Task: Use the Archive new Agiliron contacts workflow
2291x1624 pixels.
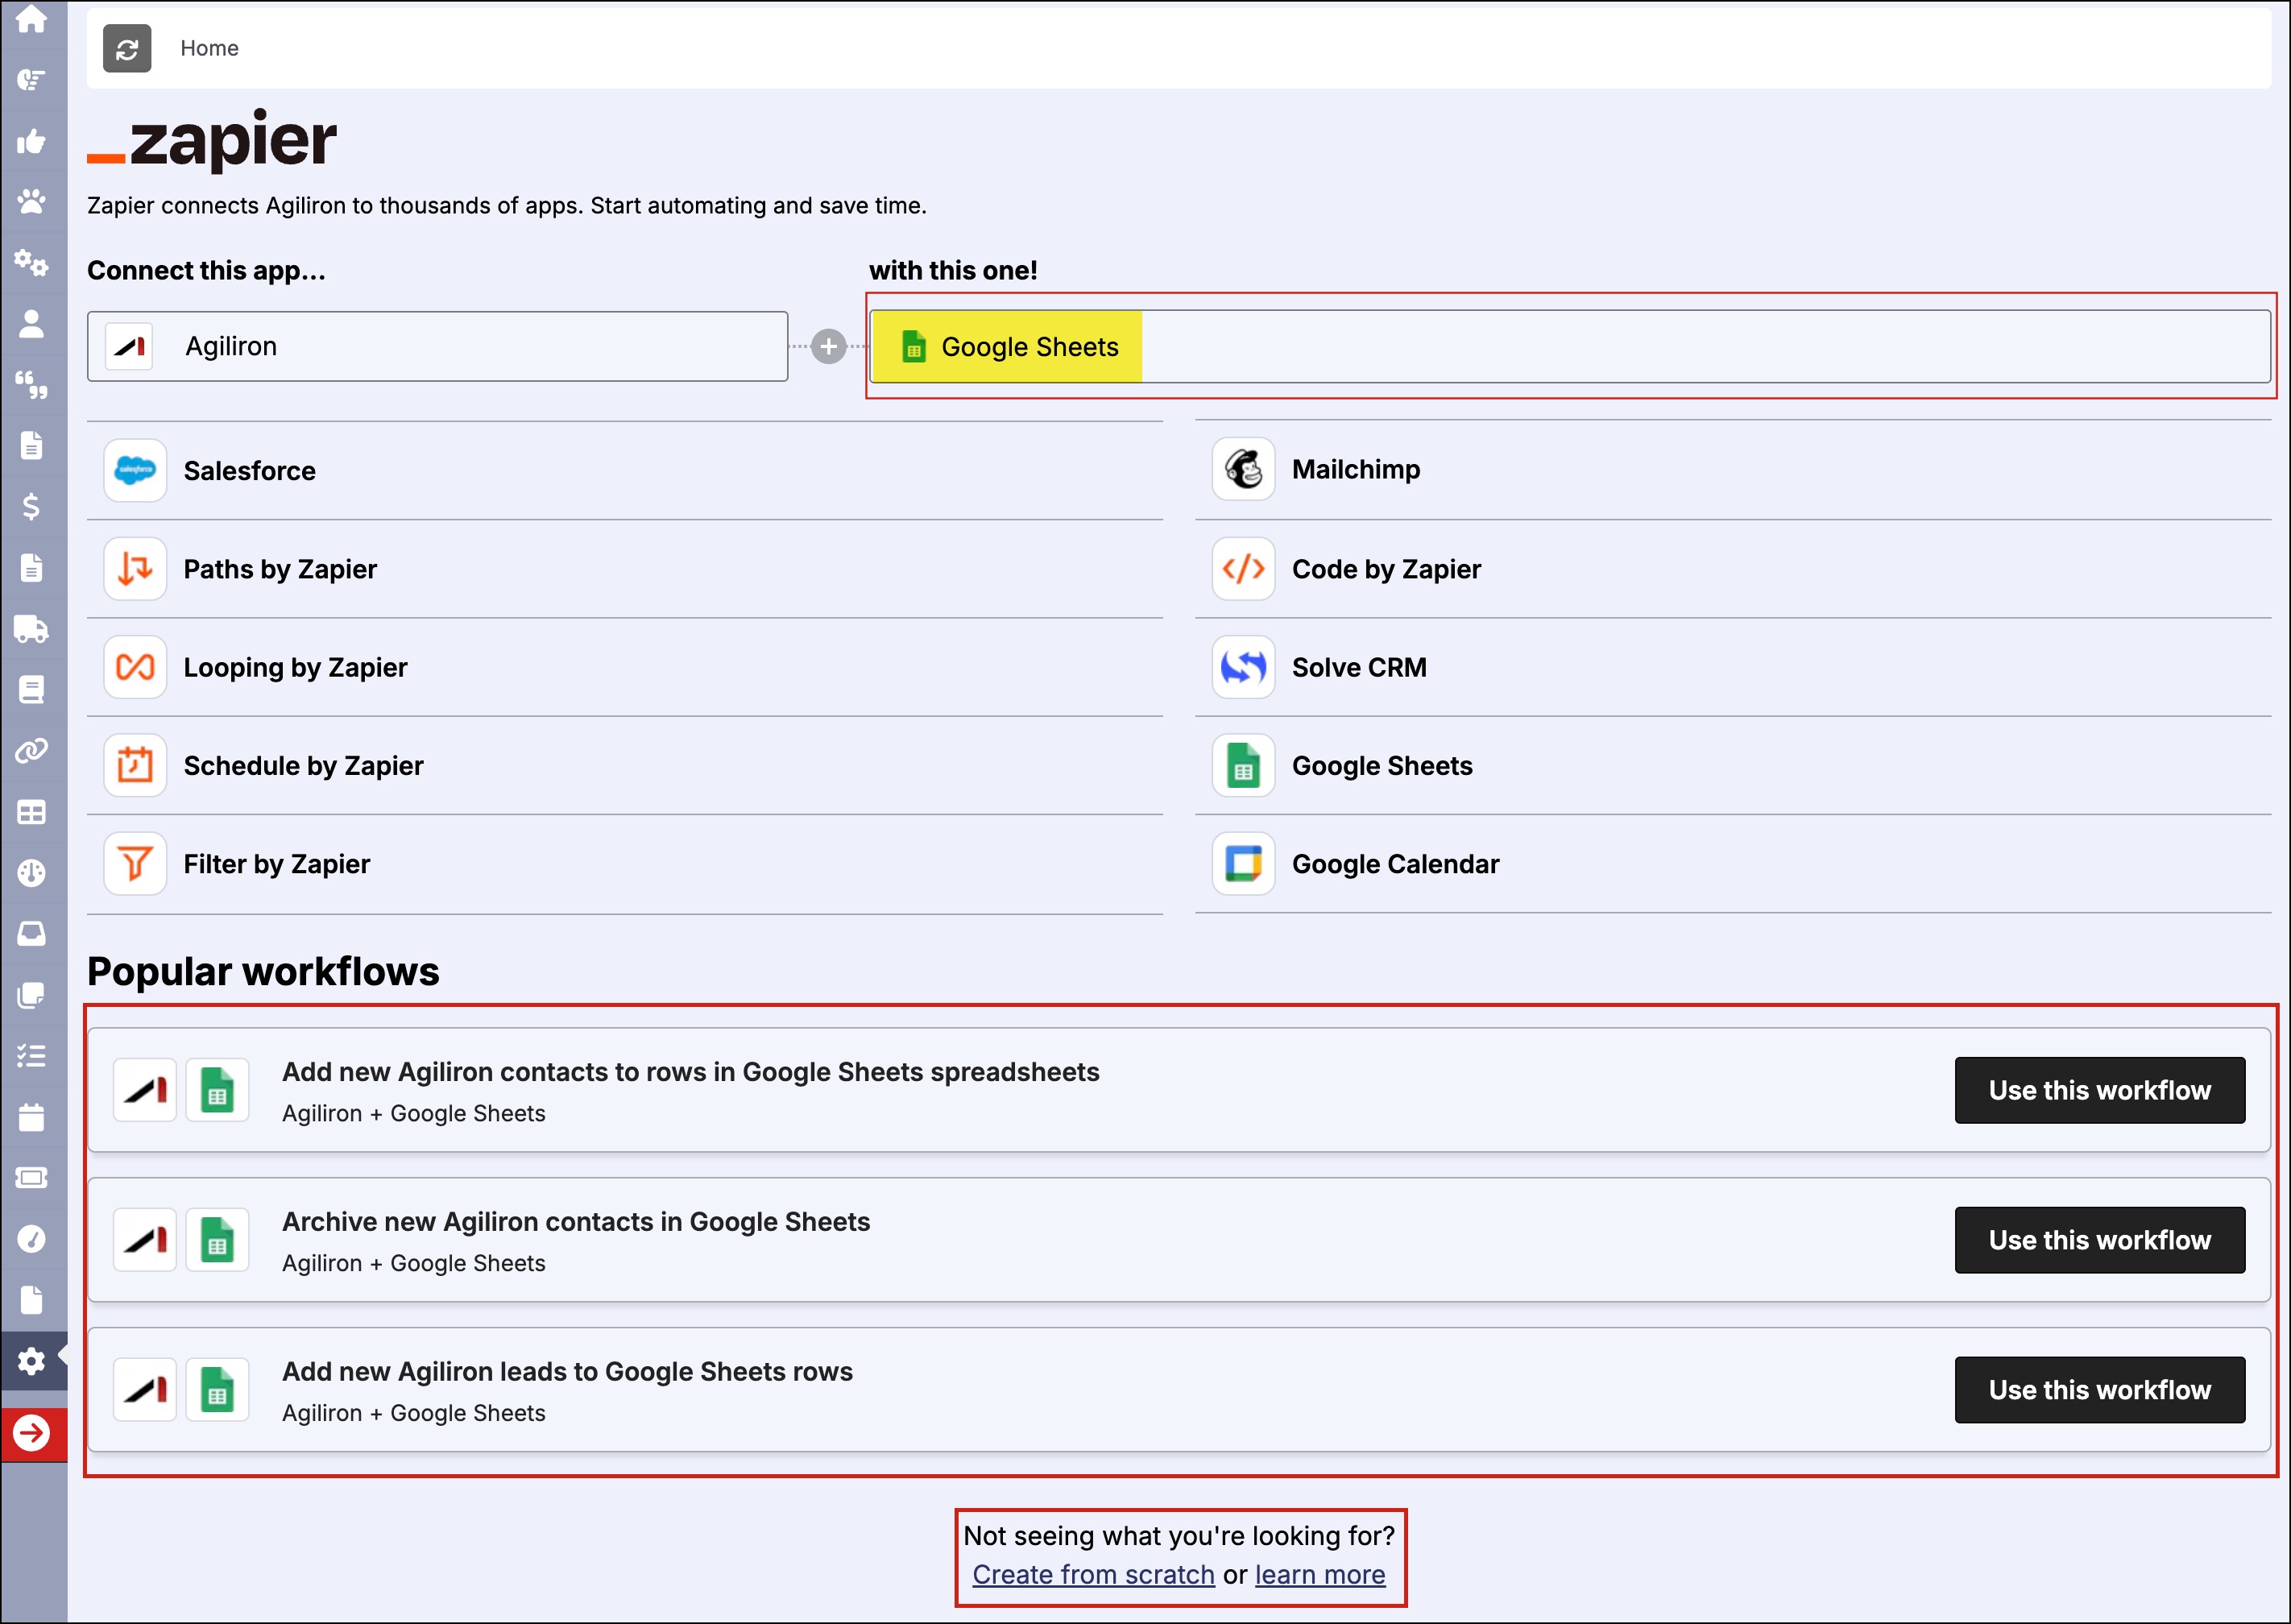Action: click(x=2098, y=1240)
